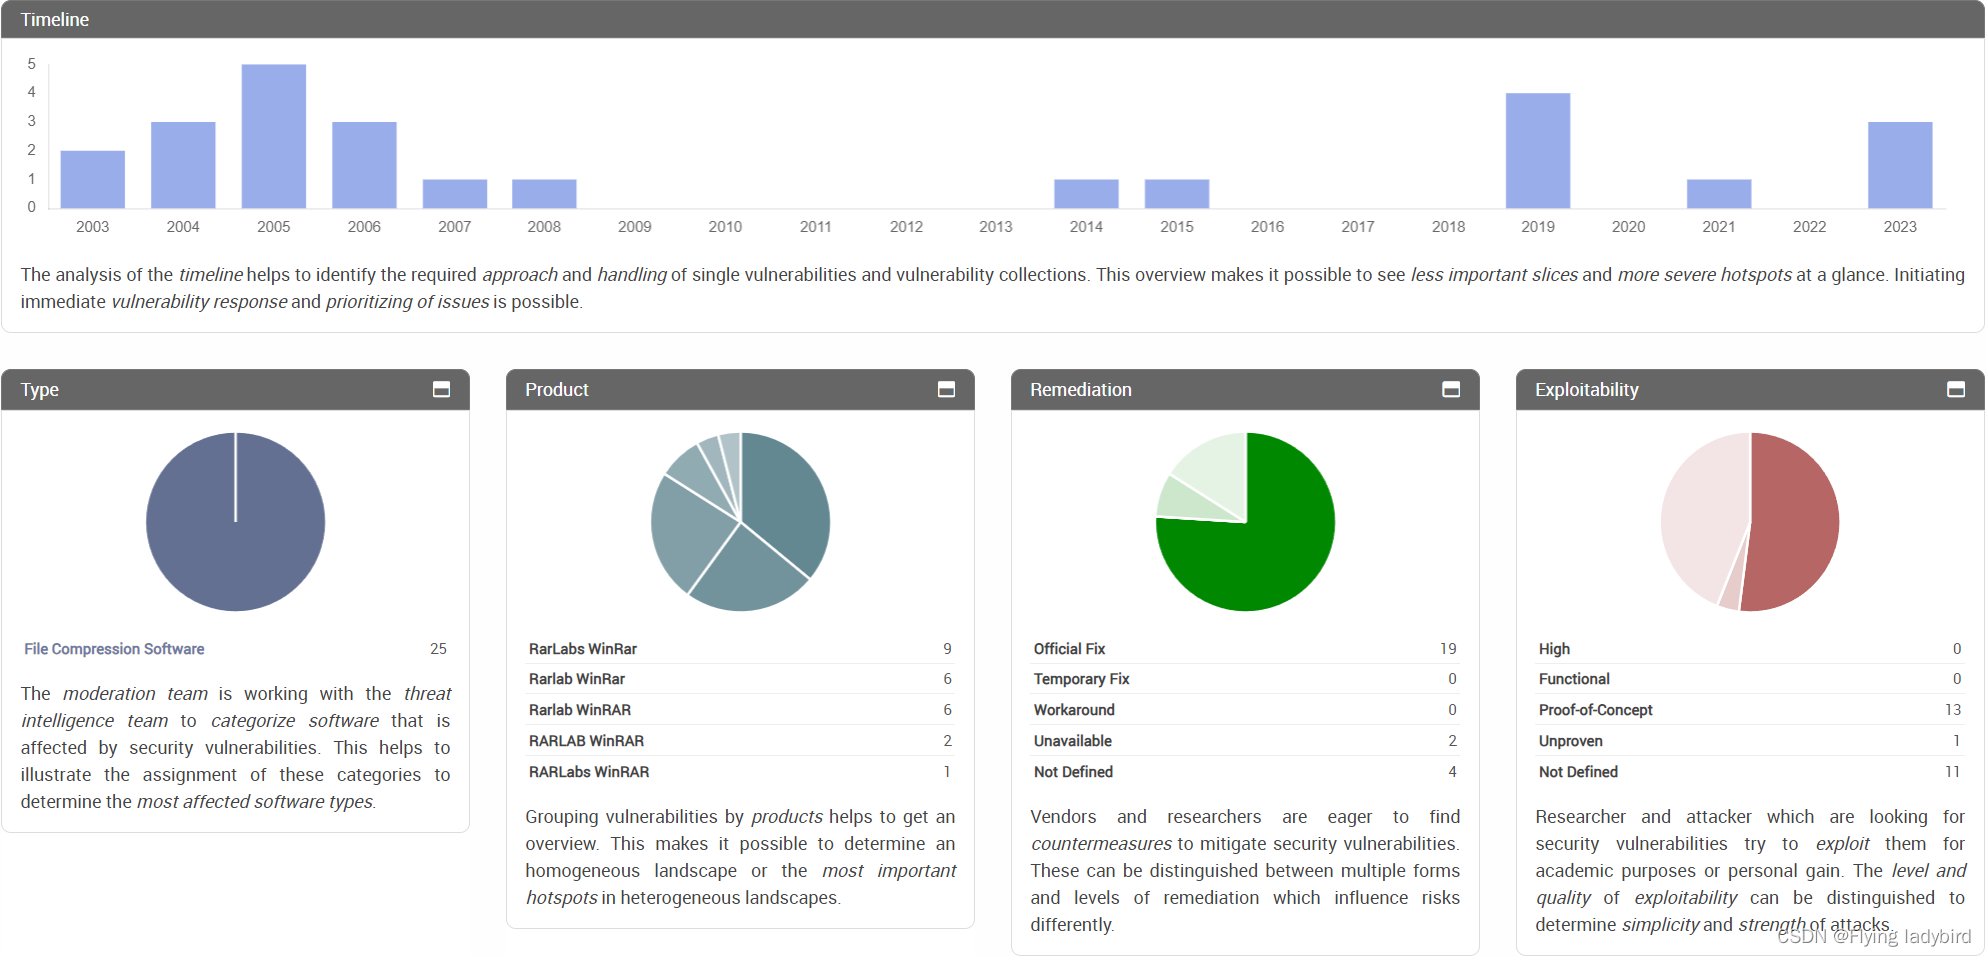
Task: Click the High exploitability row
Action: [x=1750, y=649]
